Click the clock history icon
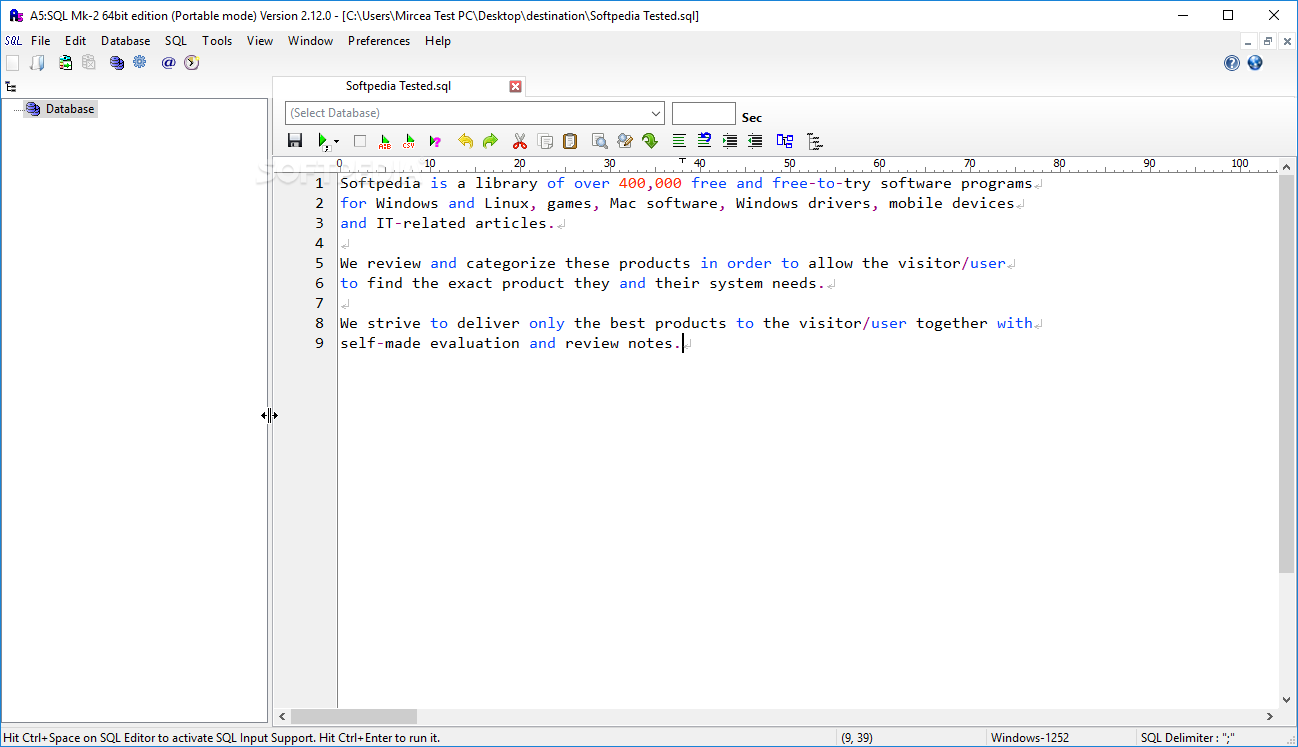Viewport: 1298px width, 747px height. point(192,63)
